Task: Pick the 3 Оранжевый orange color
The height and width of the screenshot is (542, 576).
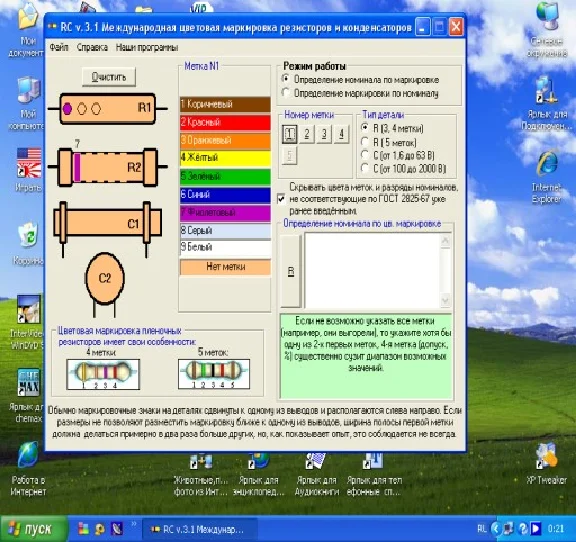Action: 225,140
